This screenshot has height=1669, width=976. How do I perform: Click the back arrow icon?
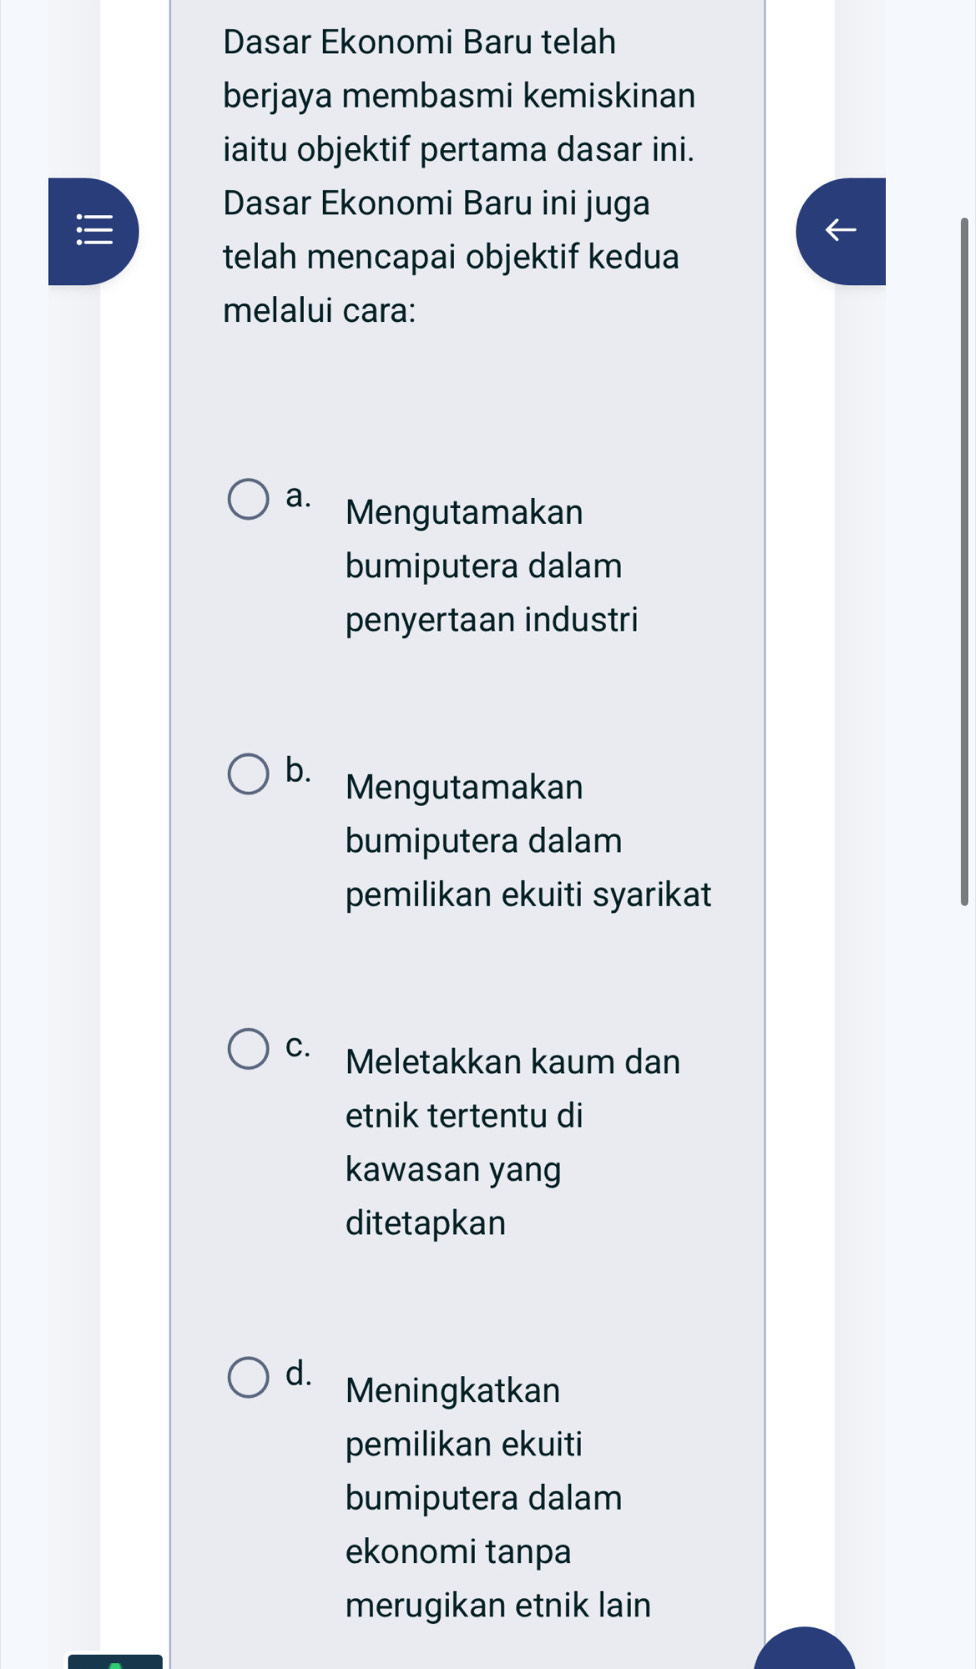840,231
